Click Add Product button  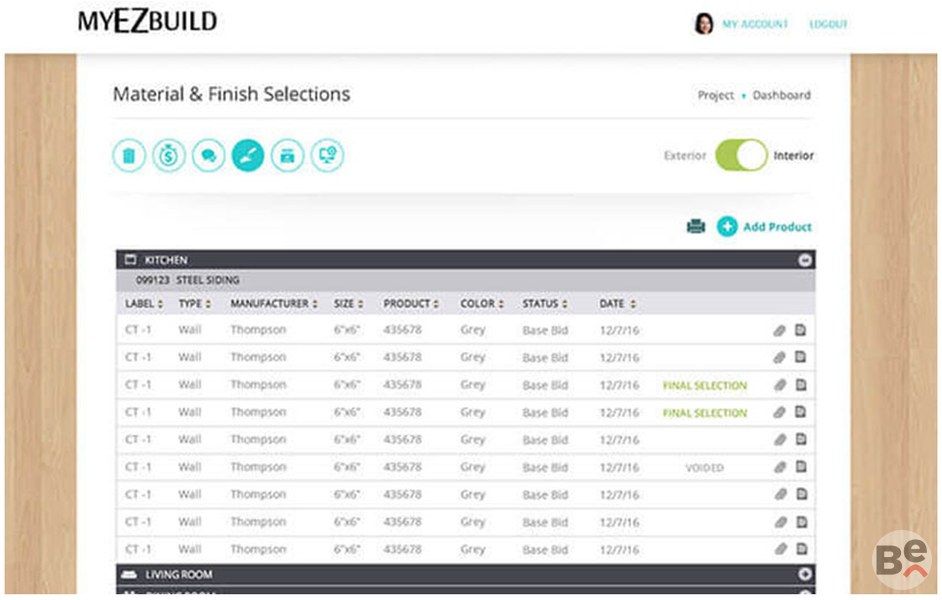coord(765,227)
